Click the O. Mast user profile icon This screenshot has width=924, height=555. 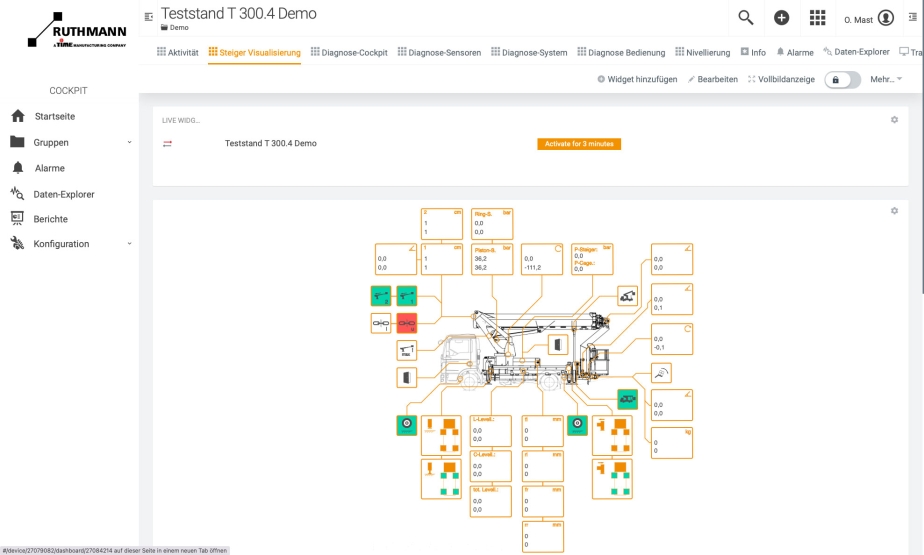click(885, 19)
